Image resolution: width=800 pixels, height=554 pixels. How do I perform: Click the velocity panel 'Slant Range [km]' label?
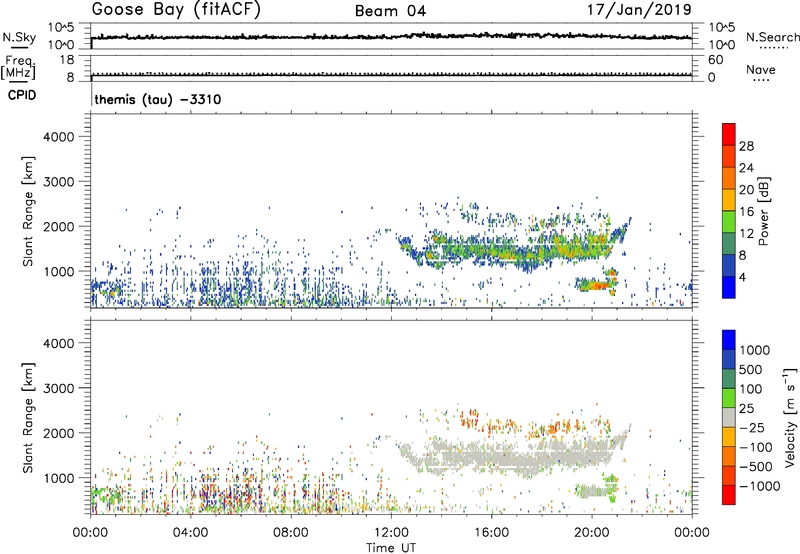(28, 418)
